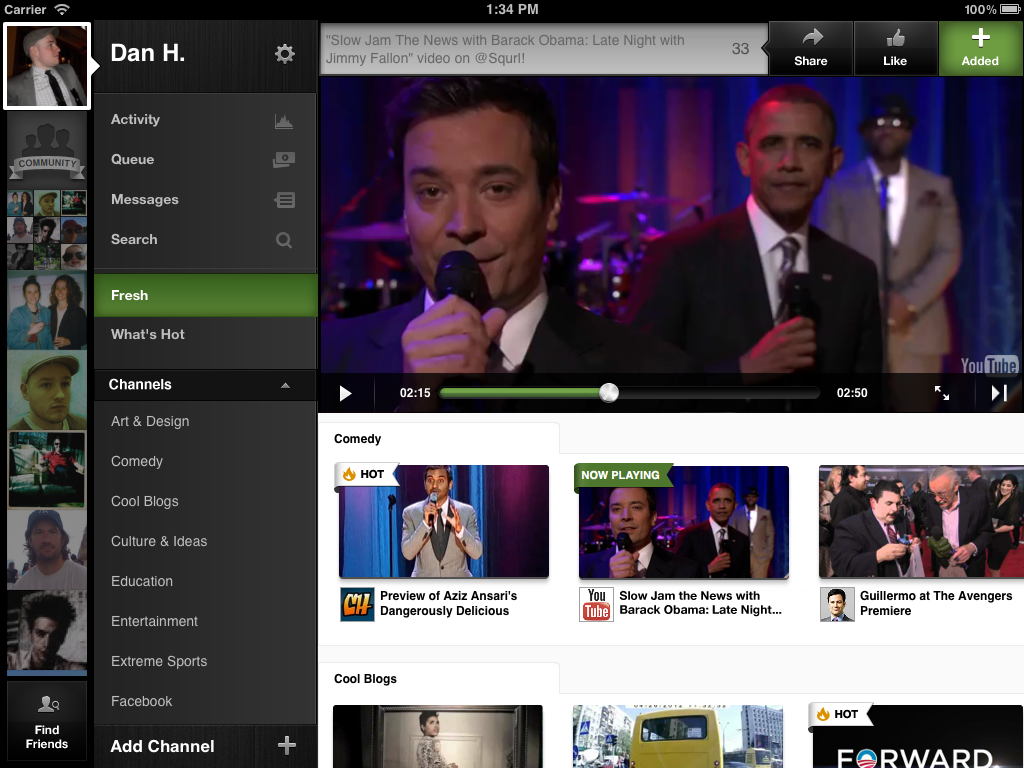The image size is (1024, 768).
Task: Select the What's Hot feed
Action: coord(205,334)
